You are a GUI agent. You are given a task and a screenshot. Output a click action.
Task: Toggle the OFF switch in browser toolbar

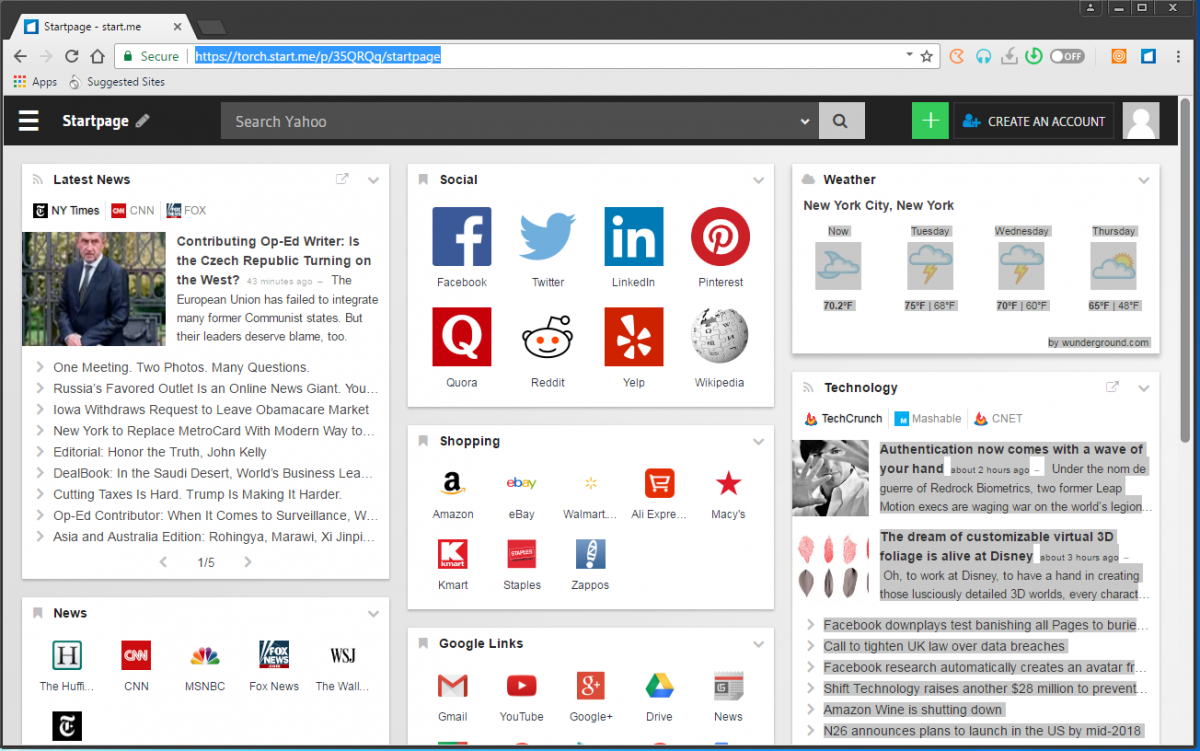(1067, 56)
